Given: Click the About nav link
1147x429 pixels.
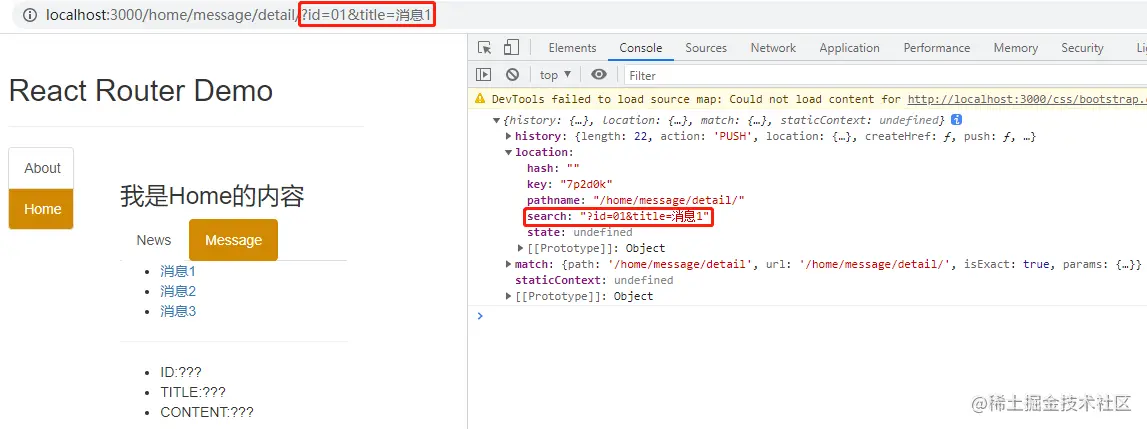Looking at the screenshot, I should coord(42,168).
